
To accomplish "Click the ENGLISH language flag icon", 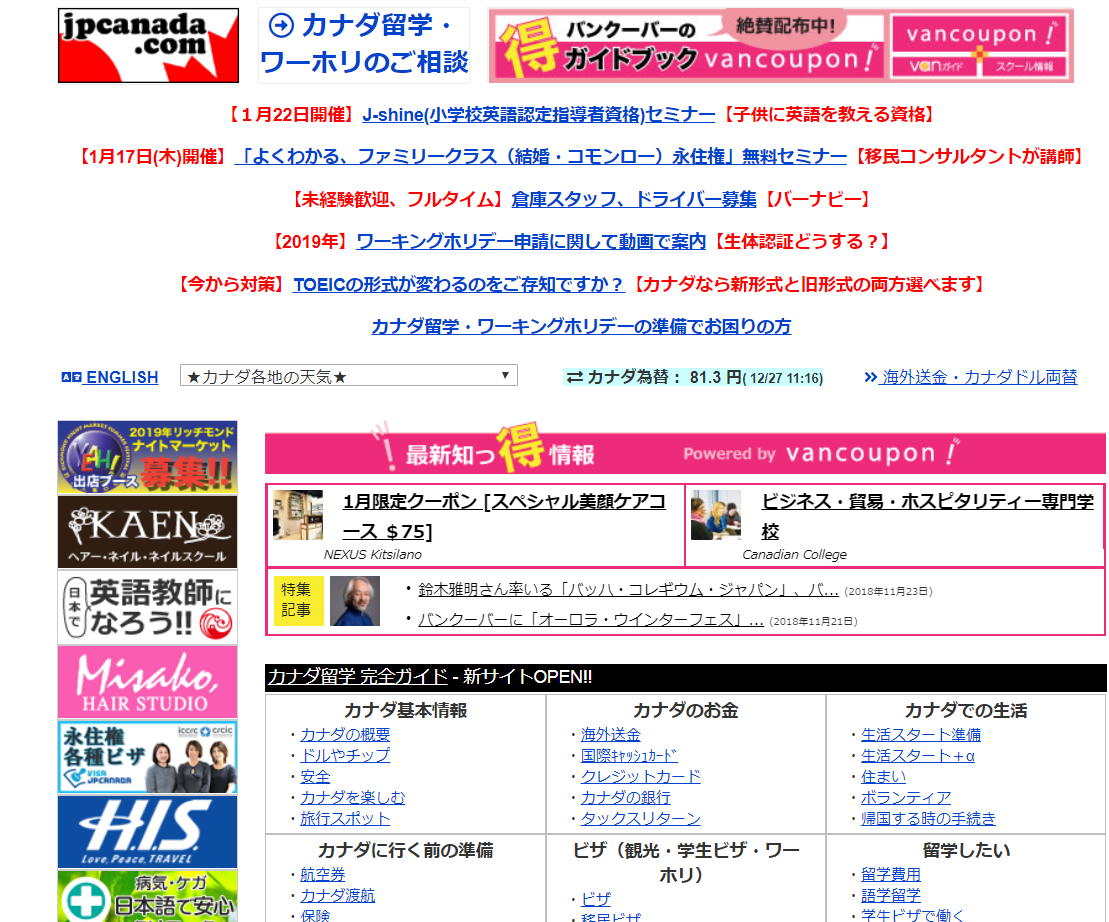I will pyautogui.click(x=71, y=378).
